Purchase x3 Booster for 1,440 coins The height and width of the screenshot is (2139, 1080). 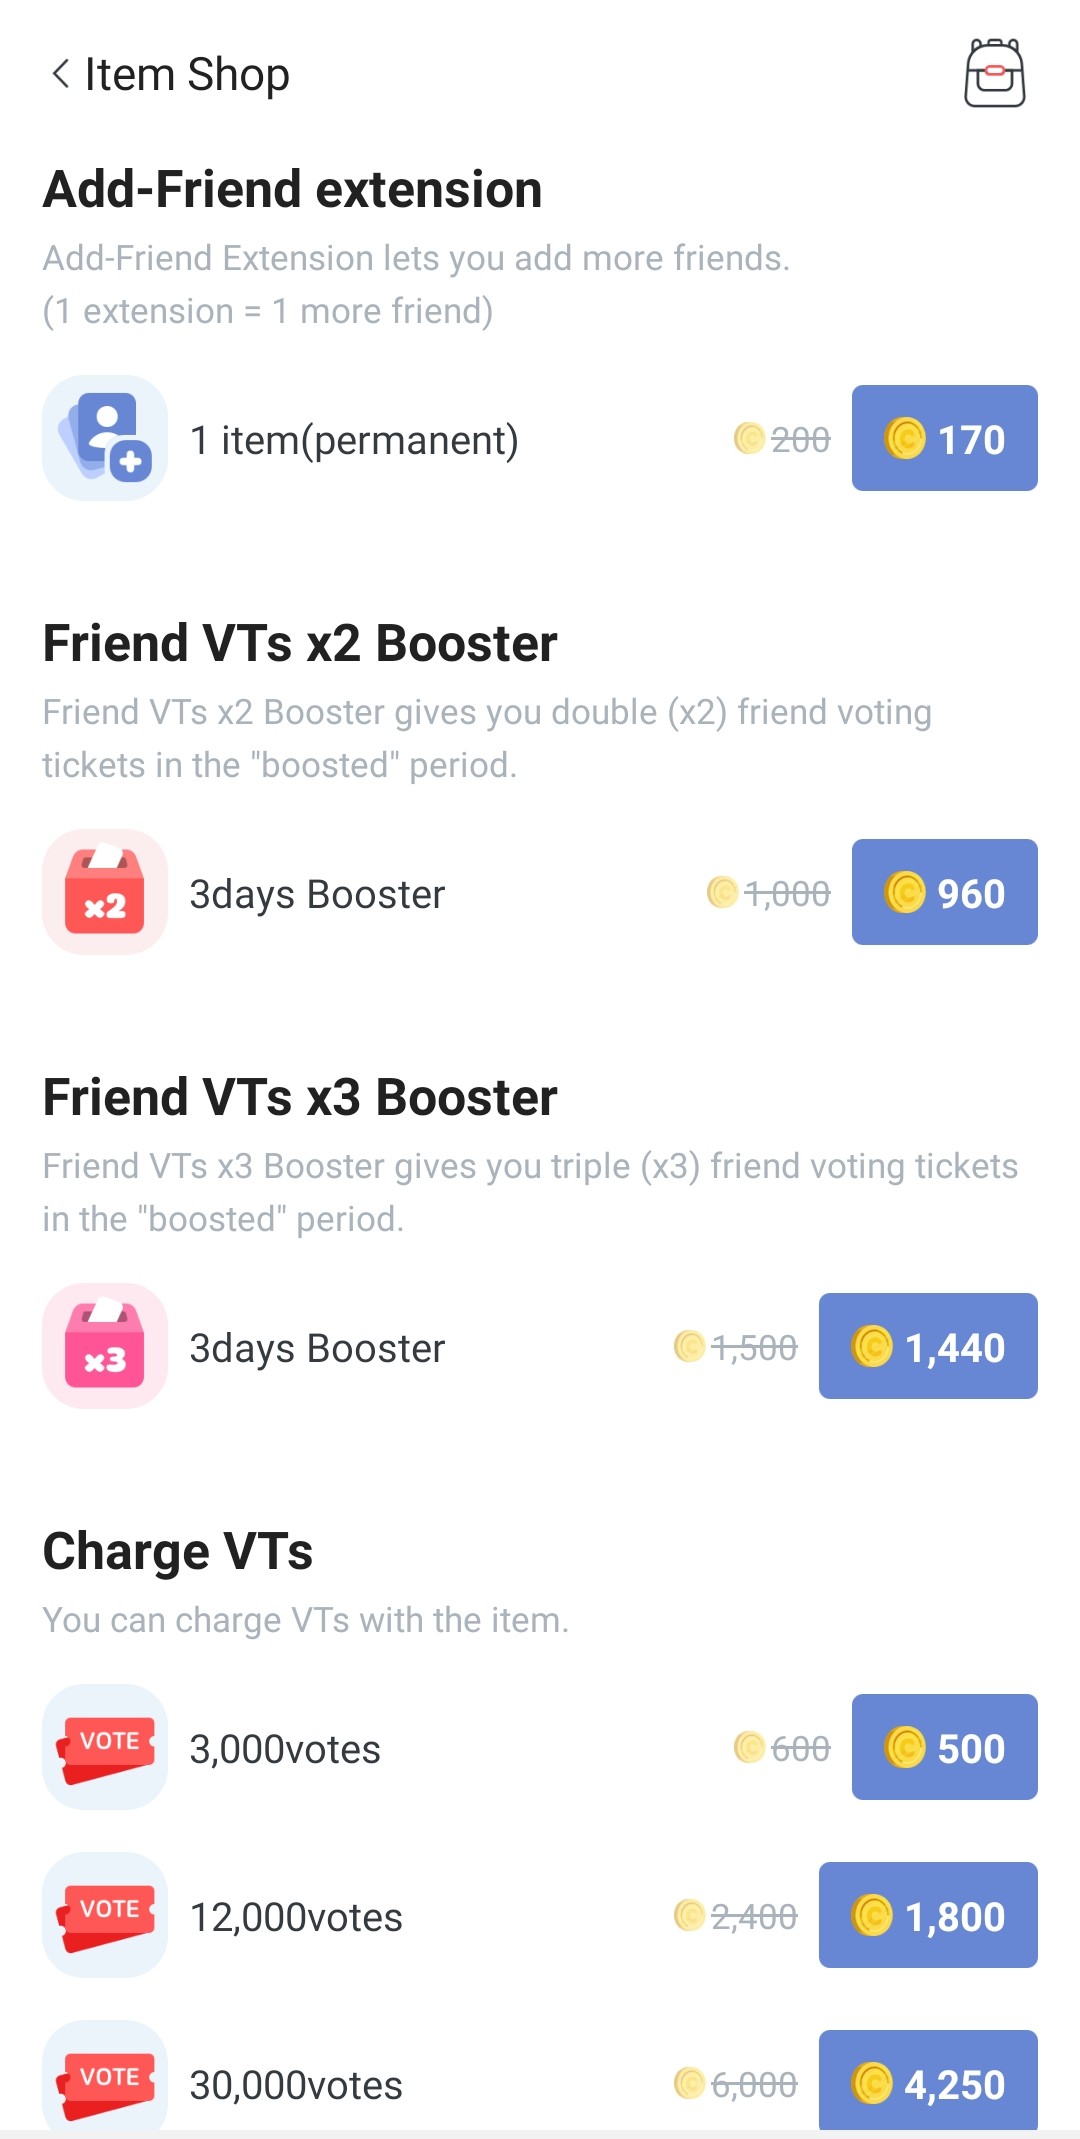pos(927,1346)
